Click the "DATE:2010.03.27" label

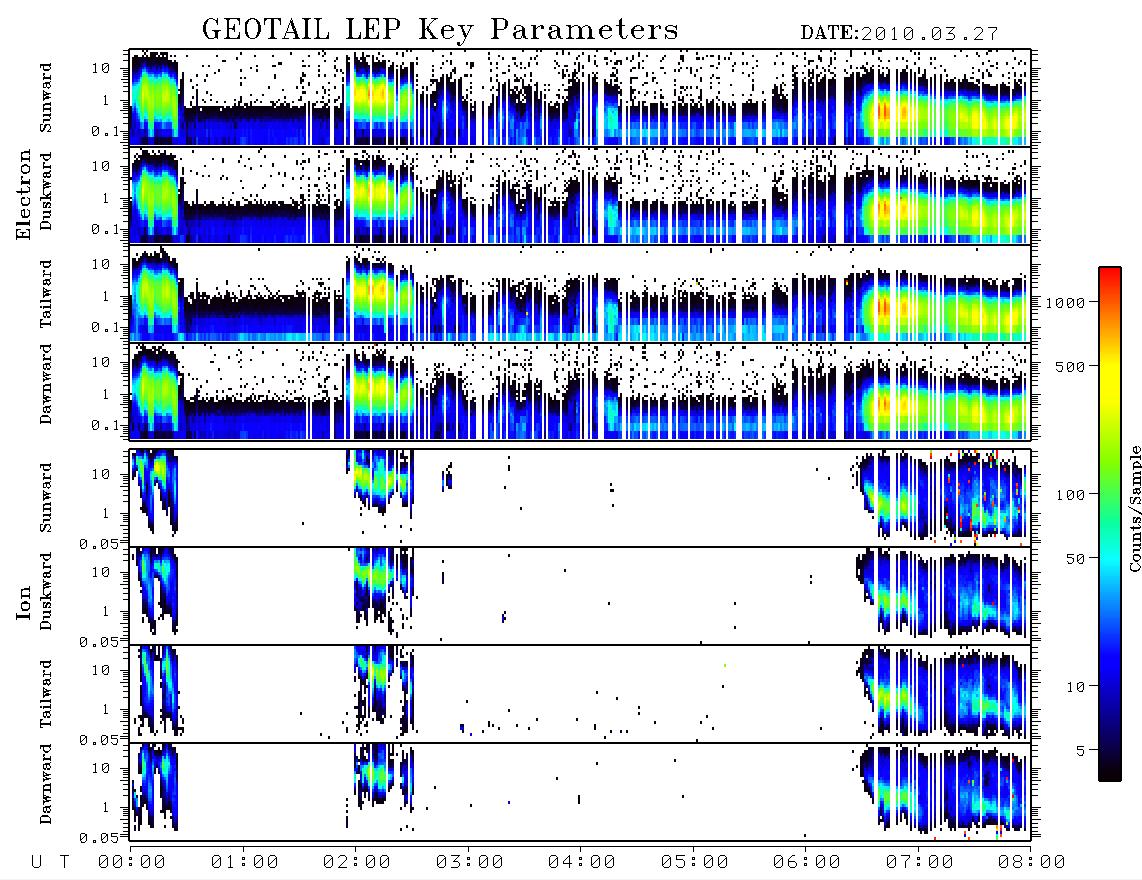899,34
